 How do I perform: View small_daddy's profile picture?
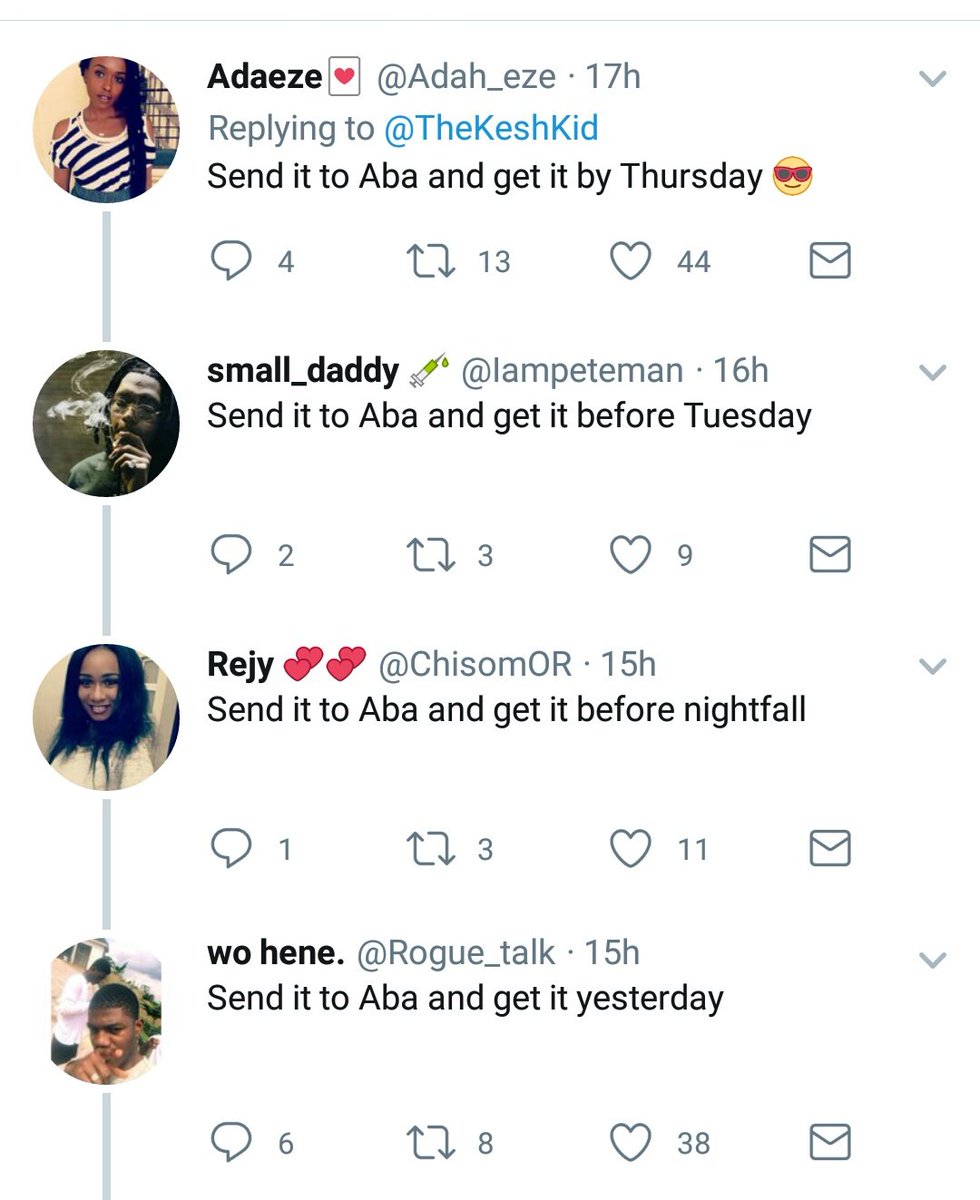106,423
